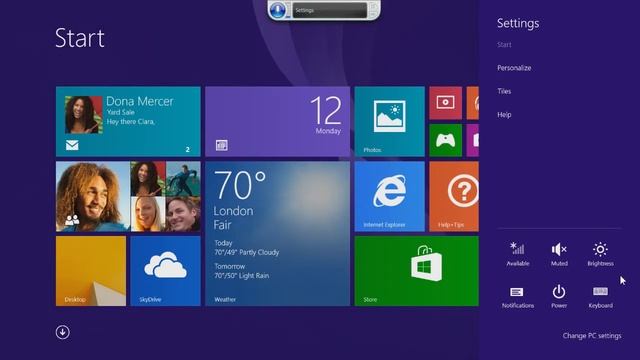Viewport: 640px width, 360px height.
Task: Open the Store tile
Action: (x=416, y=271)
